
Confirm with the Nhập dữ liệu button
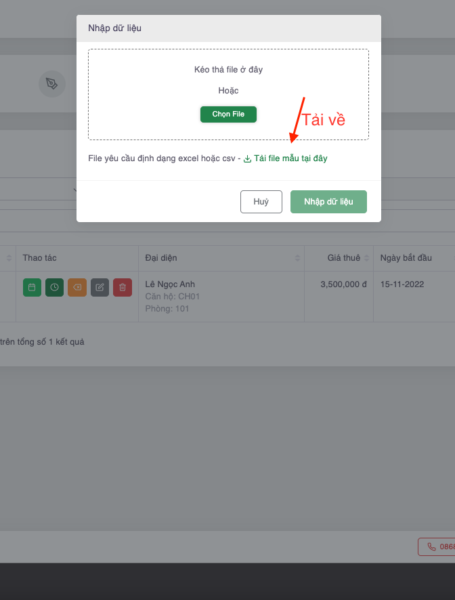click(x=328, y=202)
